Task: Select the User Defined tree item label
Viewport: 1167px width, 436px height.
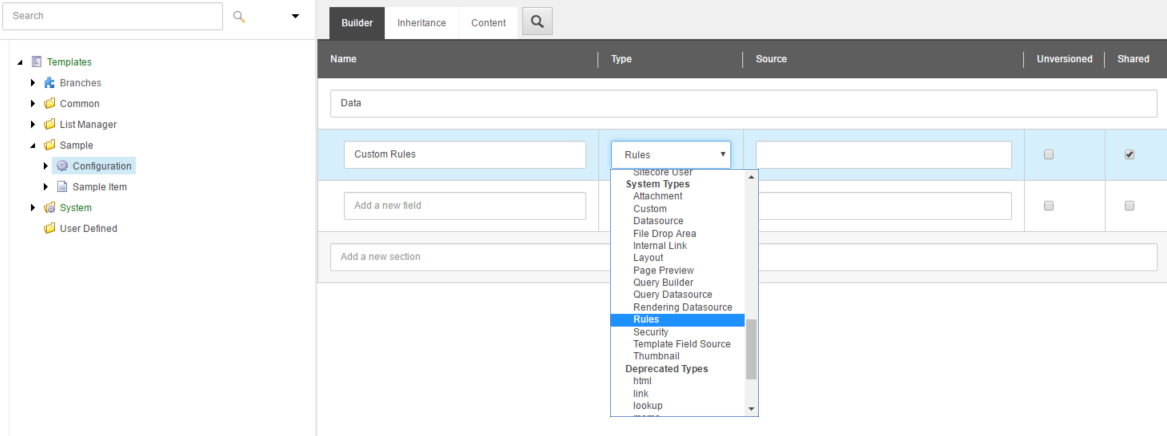Action: click(89, 228)
